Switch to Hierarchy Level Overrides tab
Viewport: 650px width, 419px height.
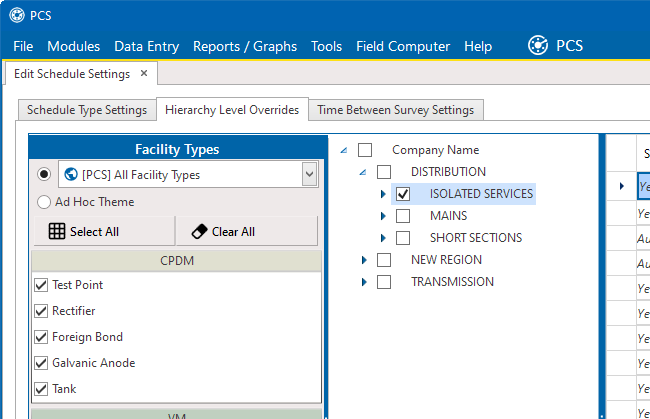tap(232, 110)
